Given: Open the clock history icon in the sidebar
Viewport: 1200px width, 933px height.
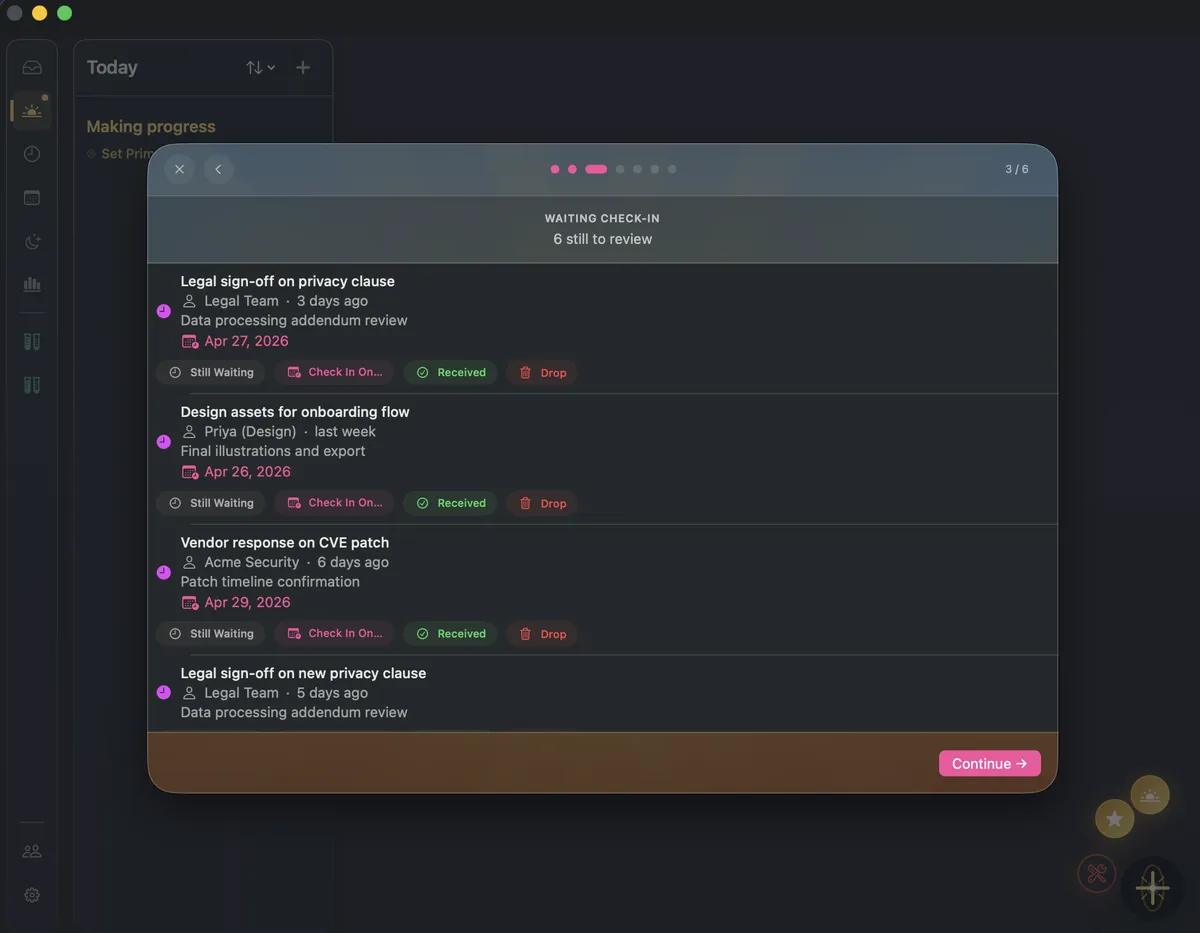Looking at the screenshot, I should (31, 154).
